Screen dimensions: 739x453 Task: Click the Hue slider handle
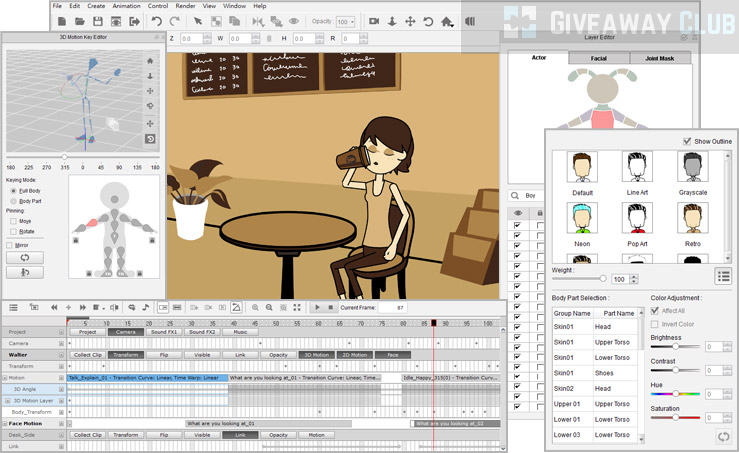pos(675,394)
